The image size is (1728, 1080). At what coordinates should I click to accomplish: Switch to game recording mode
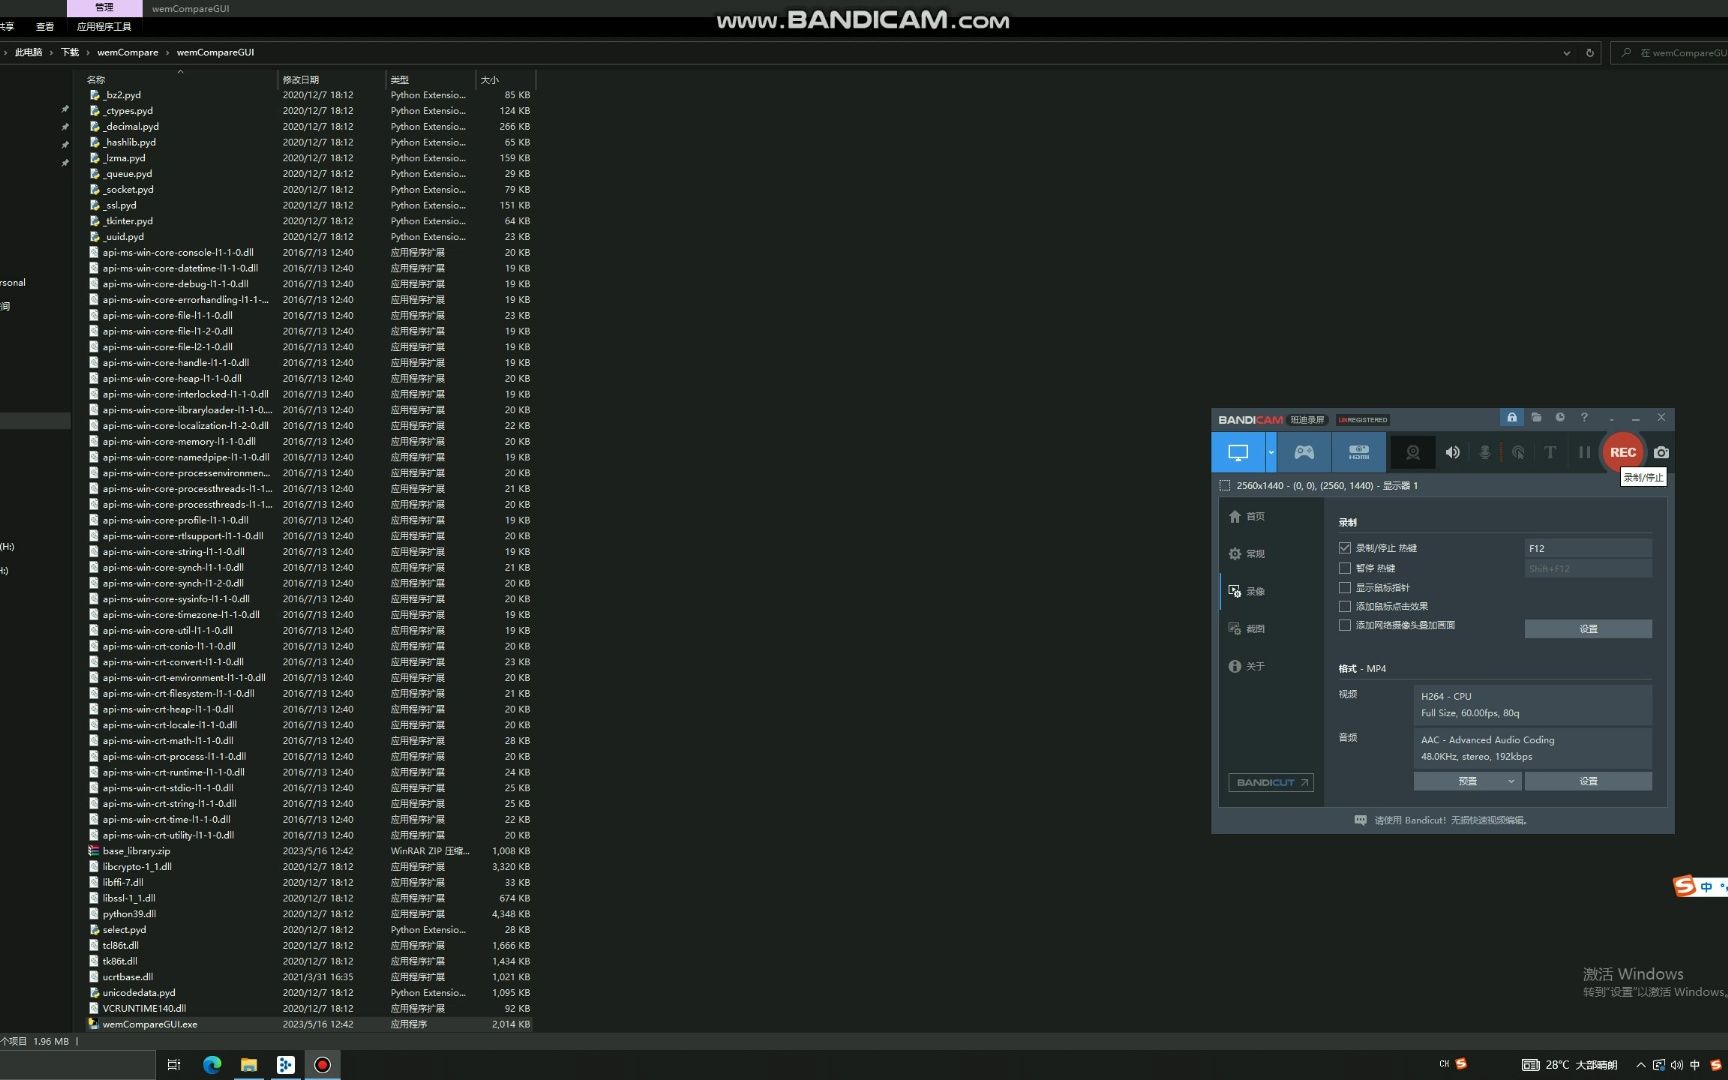(x=1304, y=452)
